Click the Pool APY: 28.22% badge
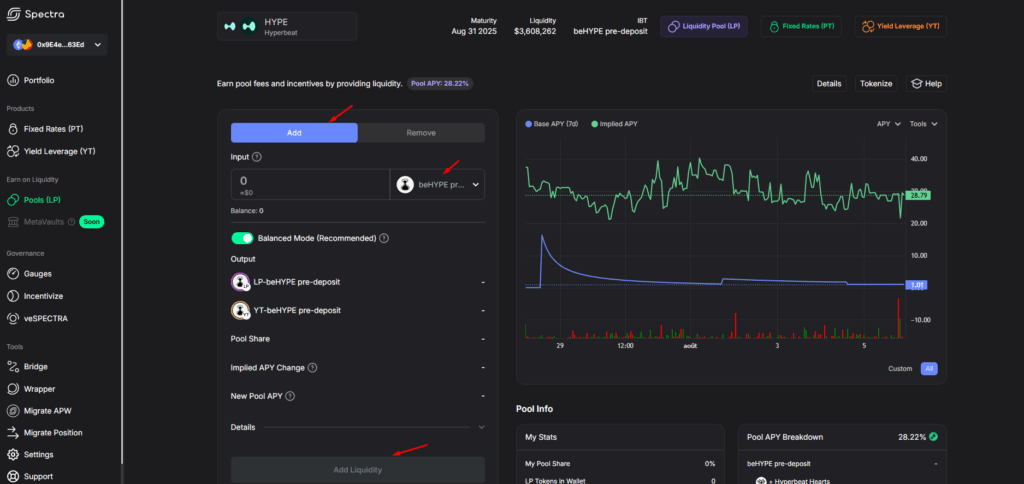The width and height of the screenshot is (1024, 484). pyautogui.click(x=440, y=84)
